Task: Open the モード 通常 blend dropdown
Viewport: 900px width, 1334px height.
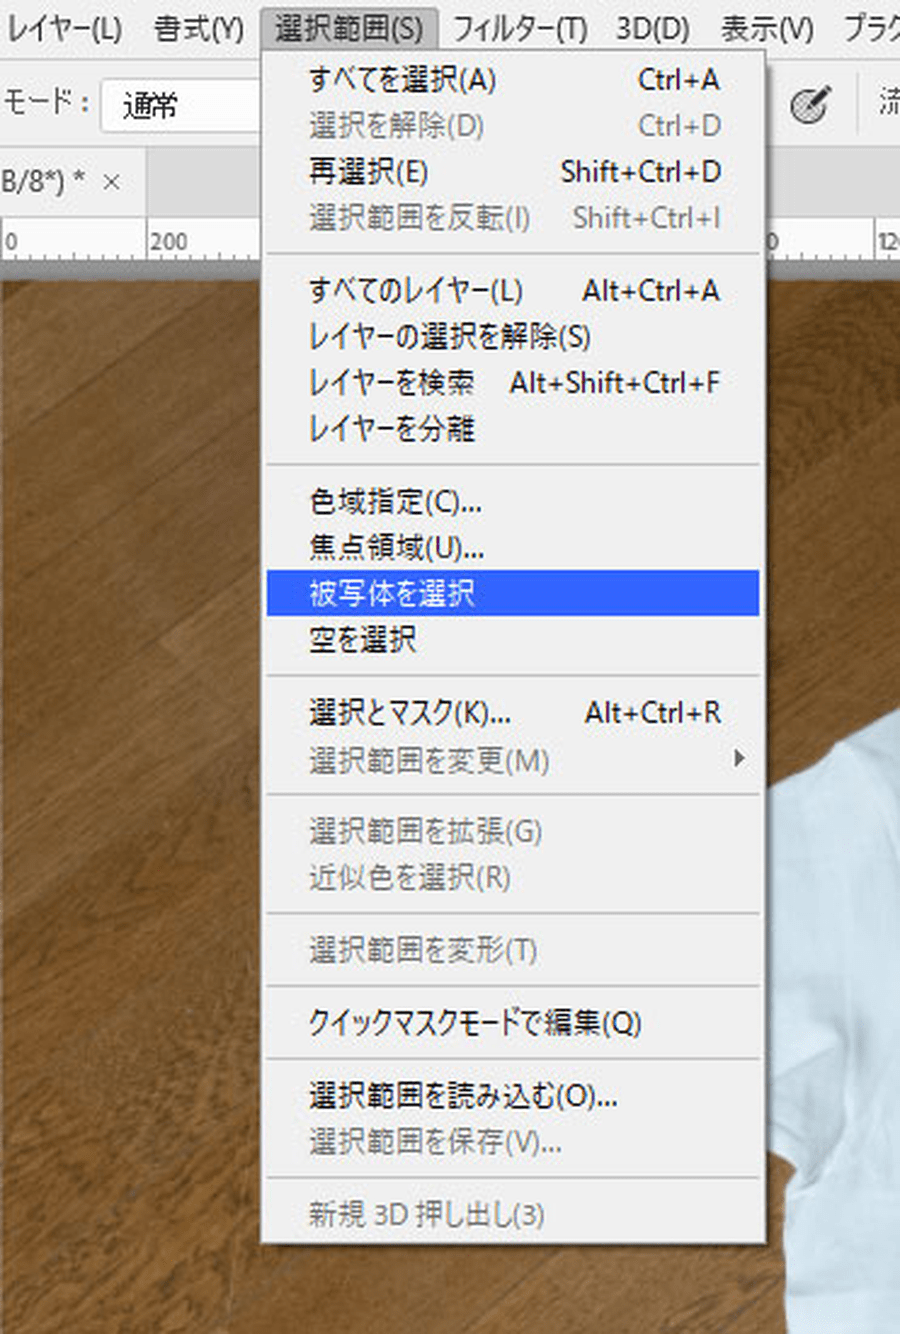Action: click(x=181, y=105)
